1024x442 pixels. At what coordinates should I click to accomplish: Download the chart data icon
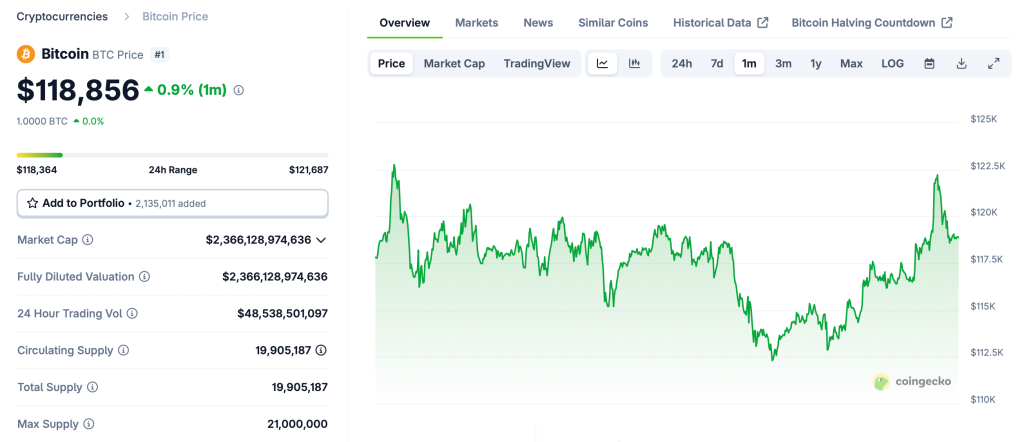(x=961, y=63)
